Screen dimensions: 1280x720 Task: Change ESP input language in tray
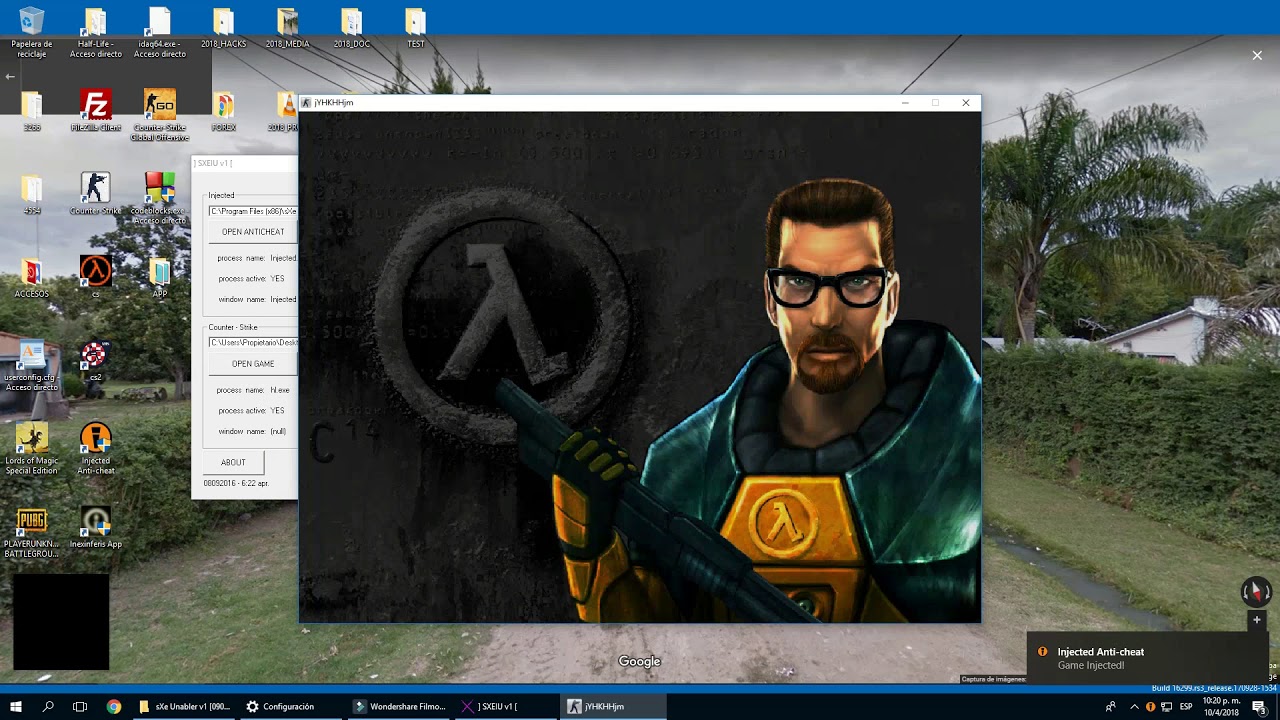click(x=1186, y=707)
